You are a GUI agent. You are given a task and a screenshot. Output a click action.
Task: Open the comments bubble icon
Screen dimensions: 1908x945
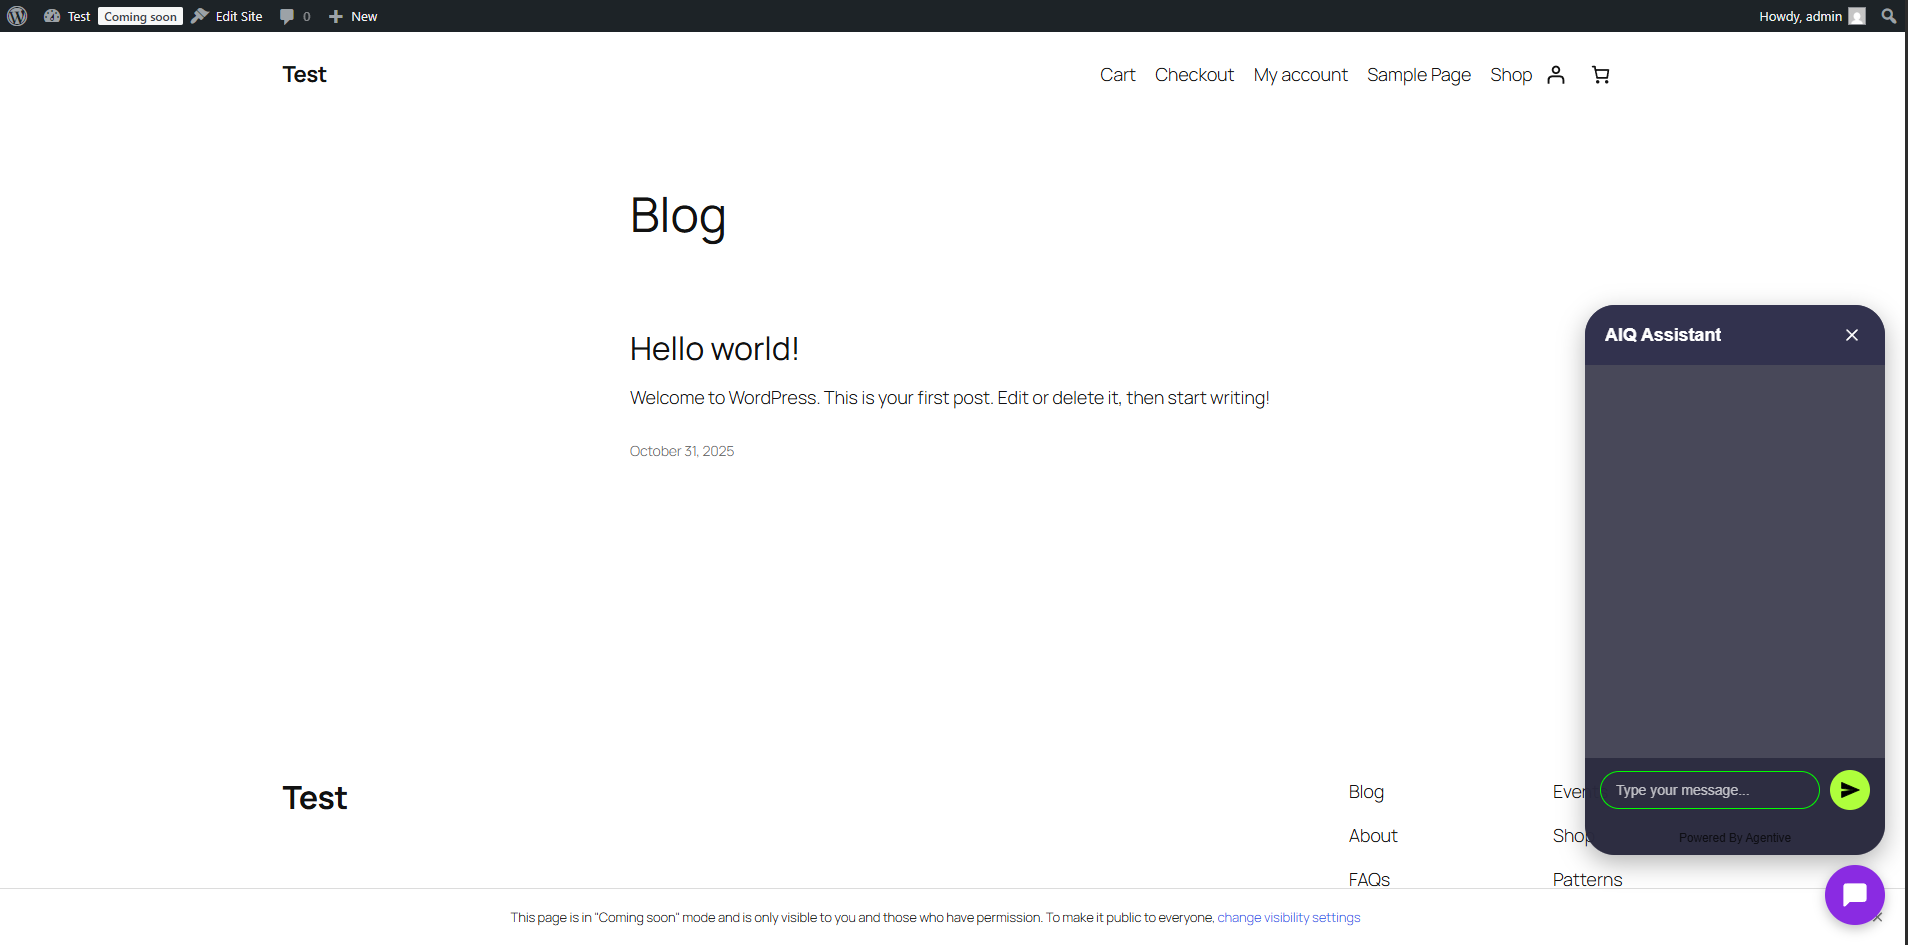tap(294, 16)
